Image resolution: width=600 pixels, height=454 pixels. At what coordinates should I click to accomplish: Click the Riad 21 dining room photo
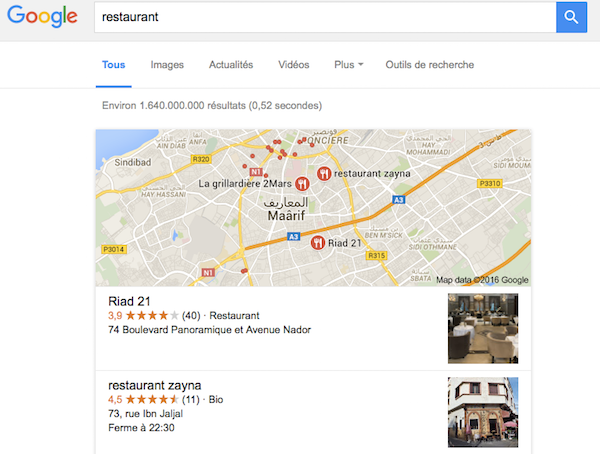click(483, 328)
